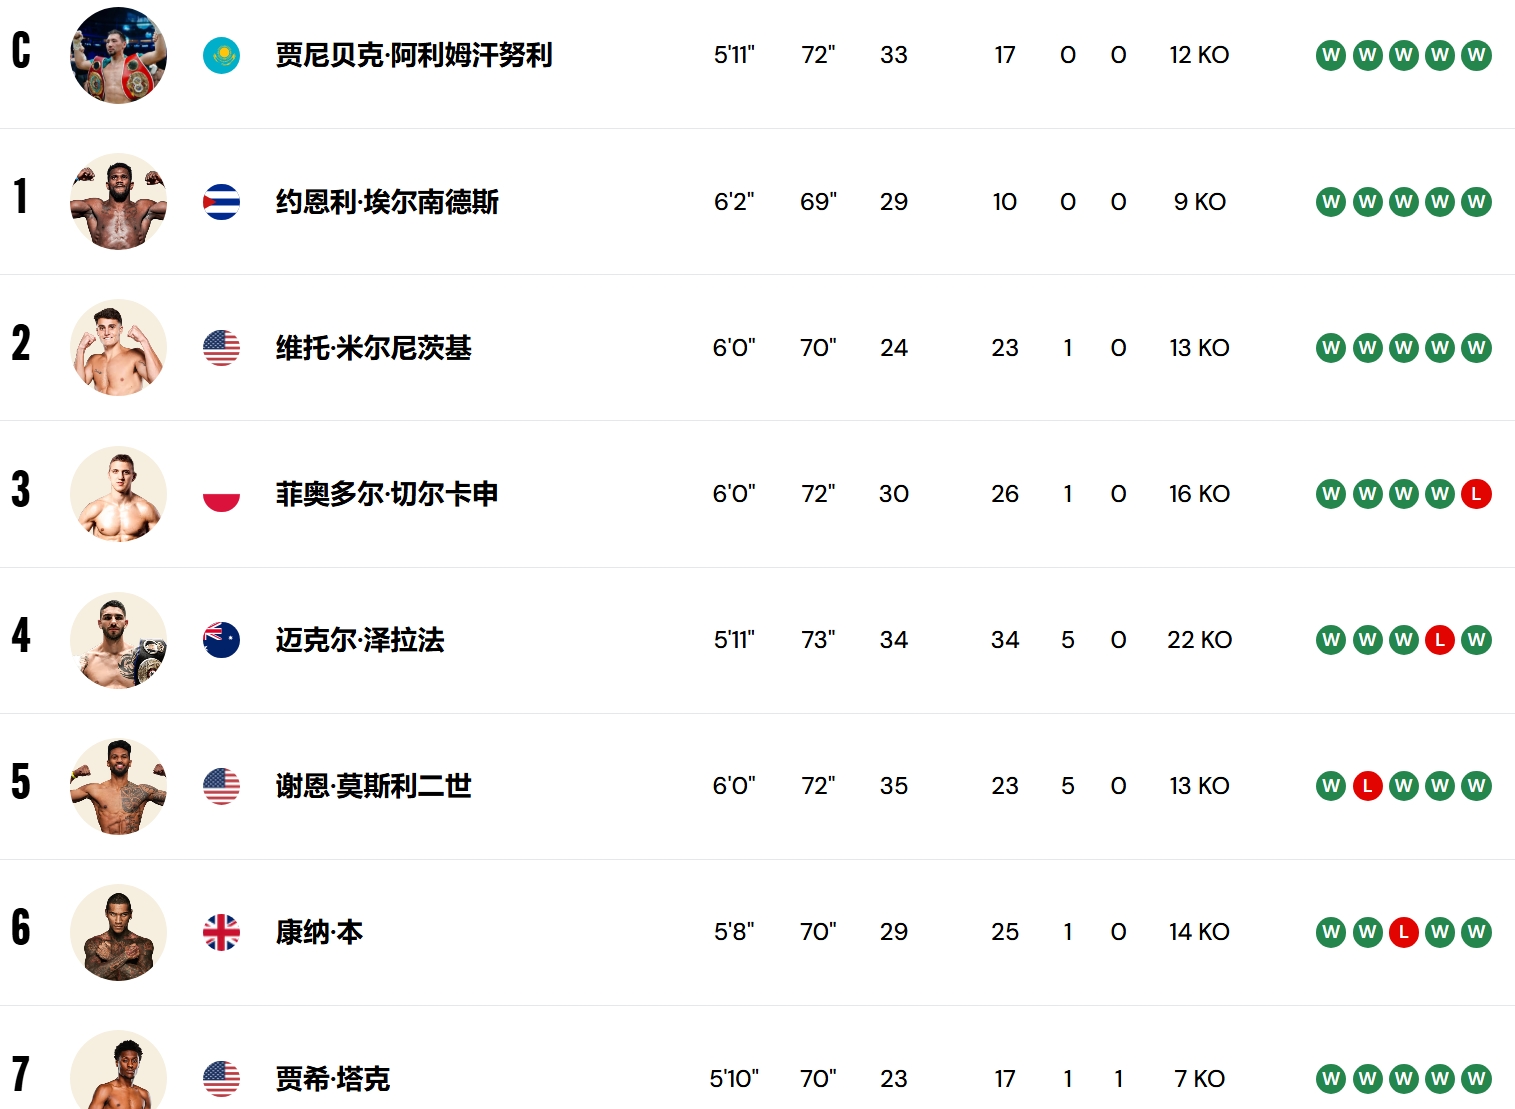
Task: Click the Poland flag icon
Action: pyautogui.click(x=221, y=494)
